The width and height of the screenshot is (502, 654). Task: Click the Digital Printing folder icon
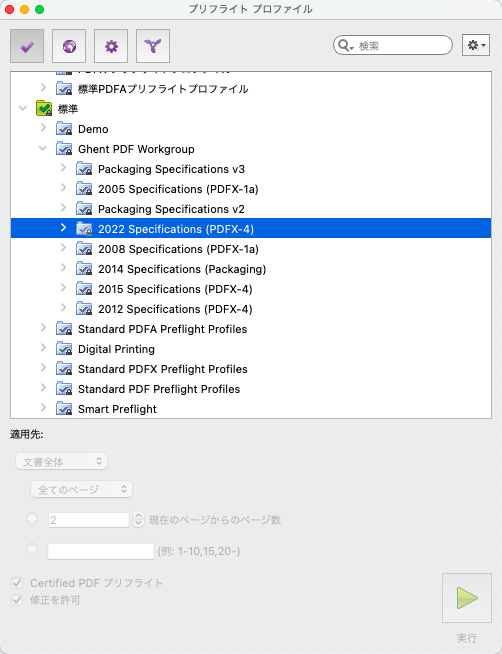[x=64, y=349]
